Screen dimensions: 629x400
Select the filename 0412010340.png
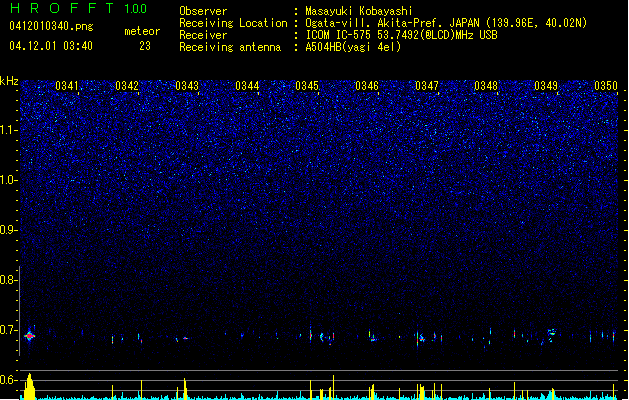(51, 26)
